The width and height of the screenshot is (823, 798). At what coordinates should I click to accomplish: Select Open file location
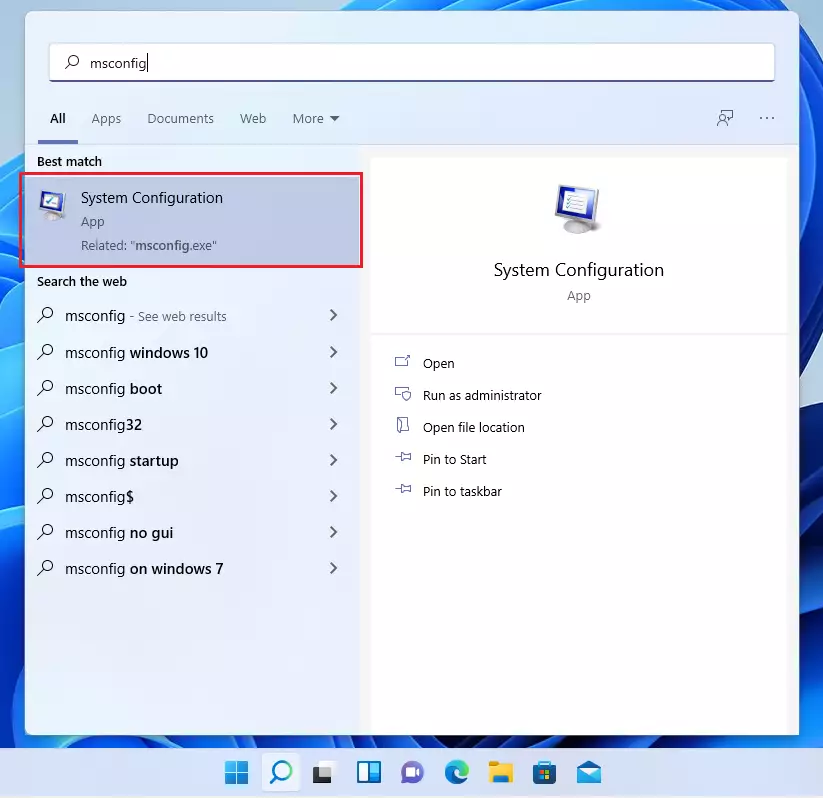click(x=473, y=427)
